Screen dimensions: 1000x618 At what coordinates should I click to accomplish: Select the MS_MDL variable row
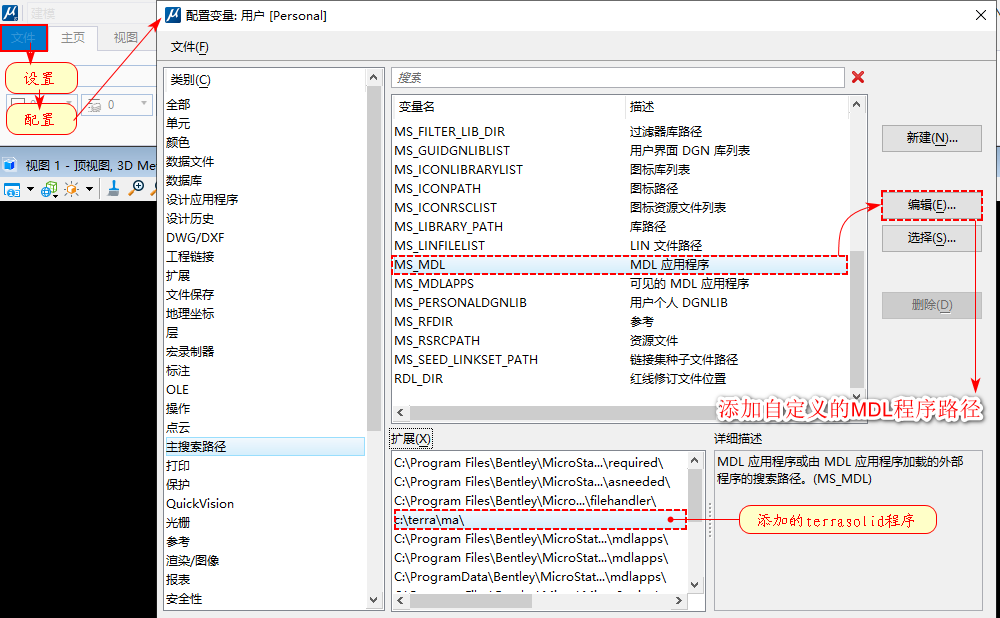620,265
